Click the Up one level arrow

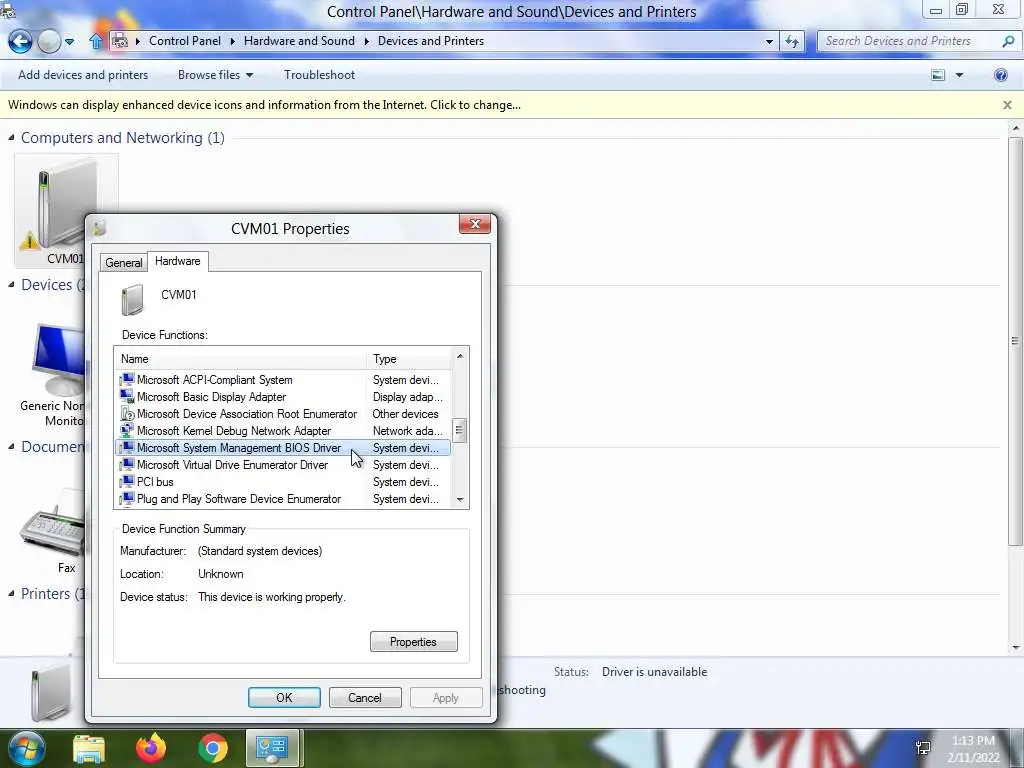tap(96, 41)
